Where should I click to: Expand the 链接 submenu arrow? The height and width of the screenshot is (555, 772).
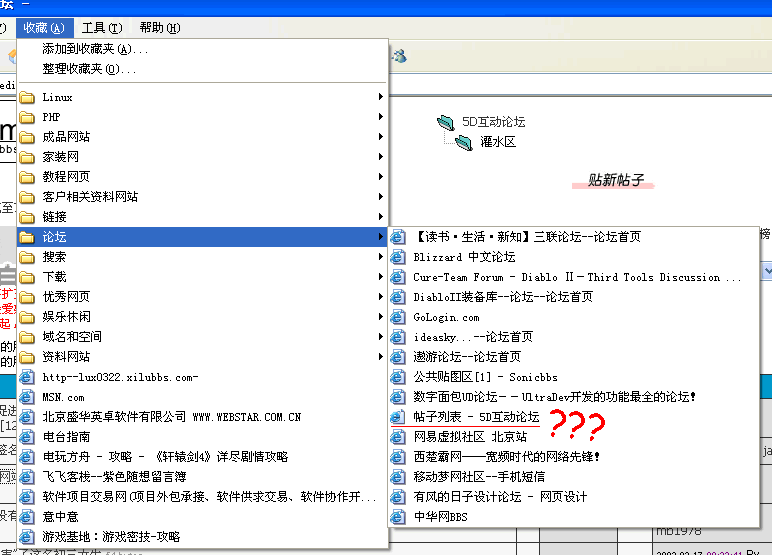(x=381, y=217)
